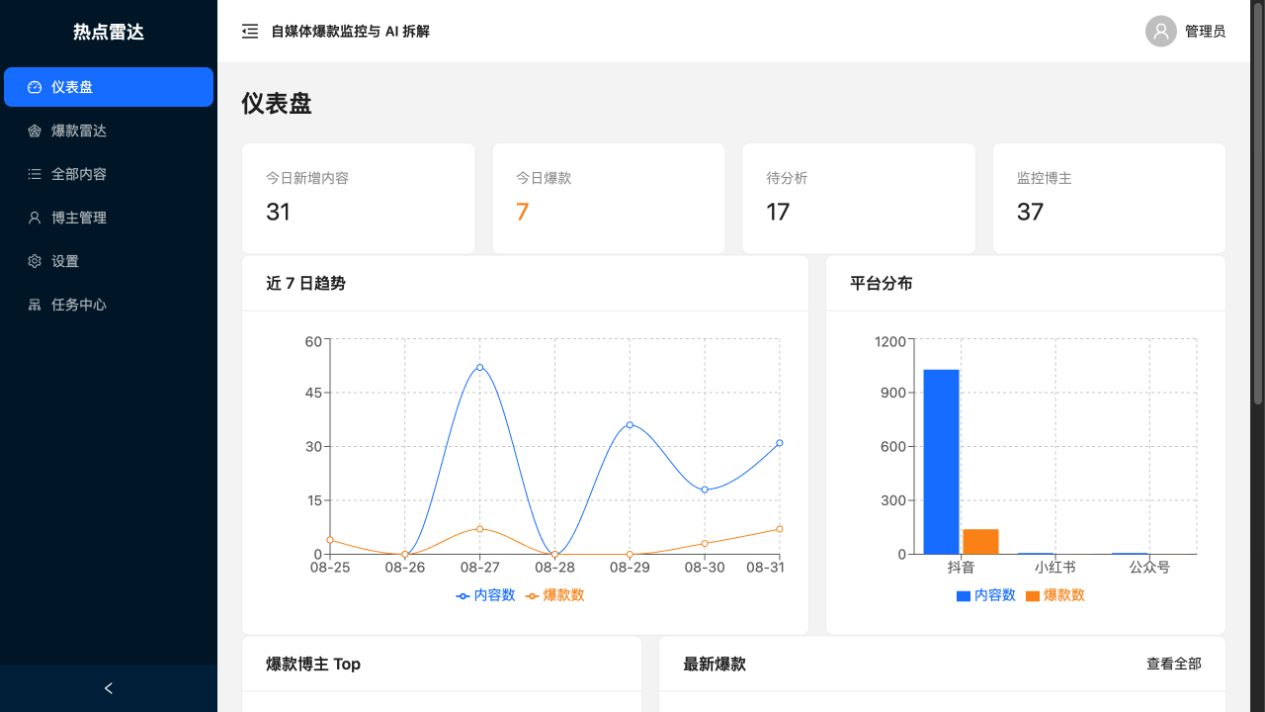Click 查看全部 link in 最新爆款
Viewport: 1265px width, 712px height.
pyautogui.click(x=1174, y=664)
